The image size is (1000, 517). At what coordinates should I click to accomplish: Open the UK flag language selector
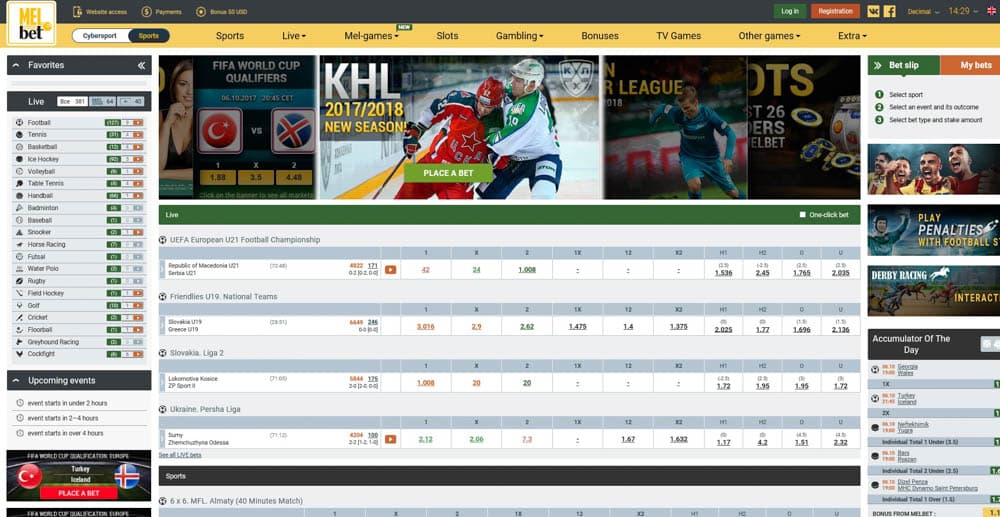[992, 11]
